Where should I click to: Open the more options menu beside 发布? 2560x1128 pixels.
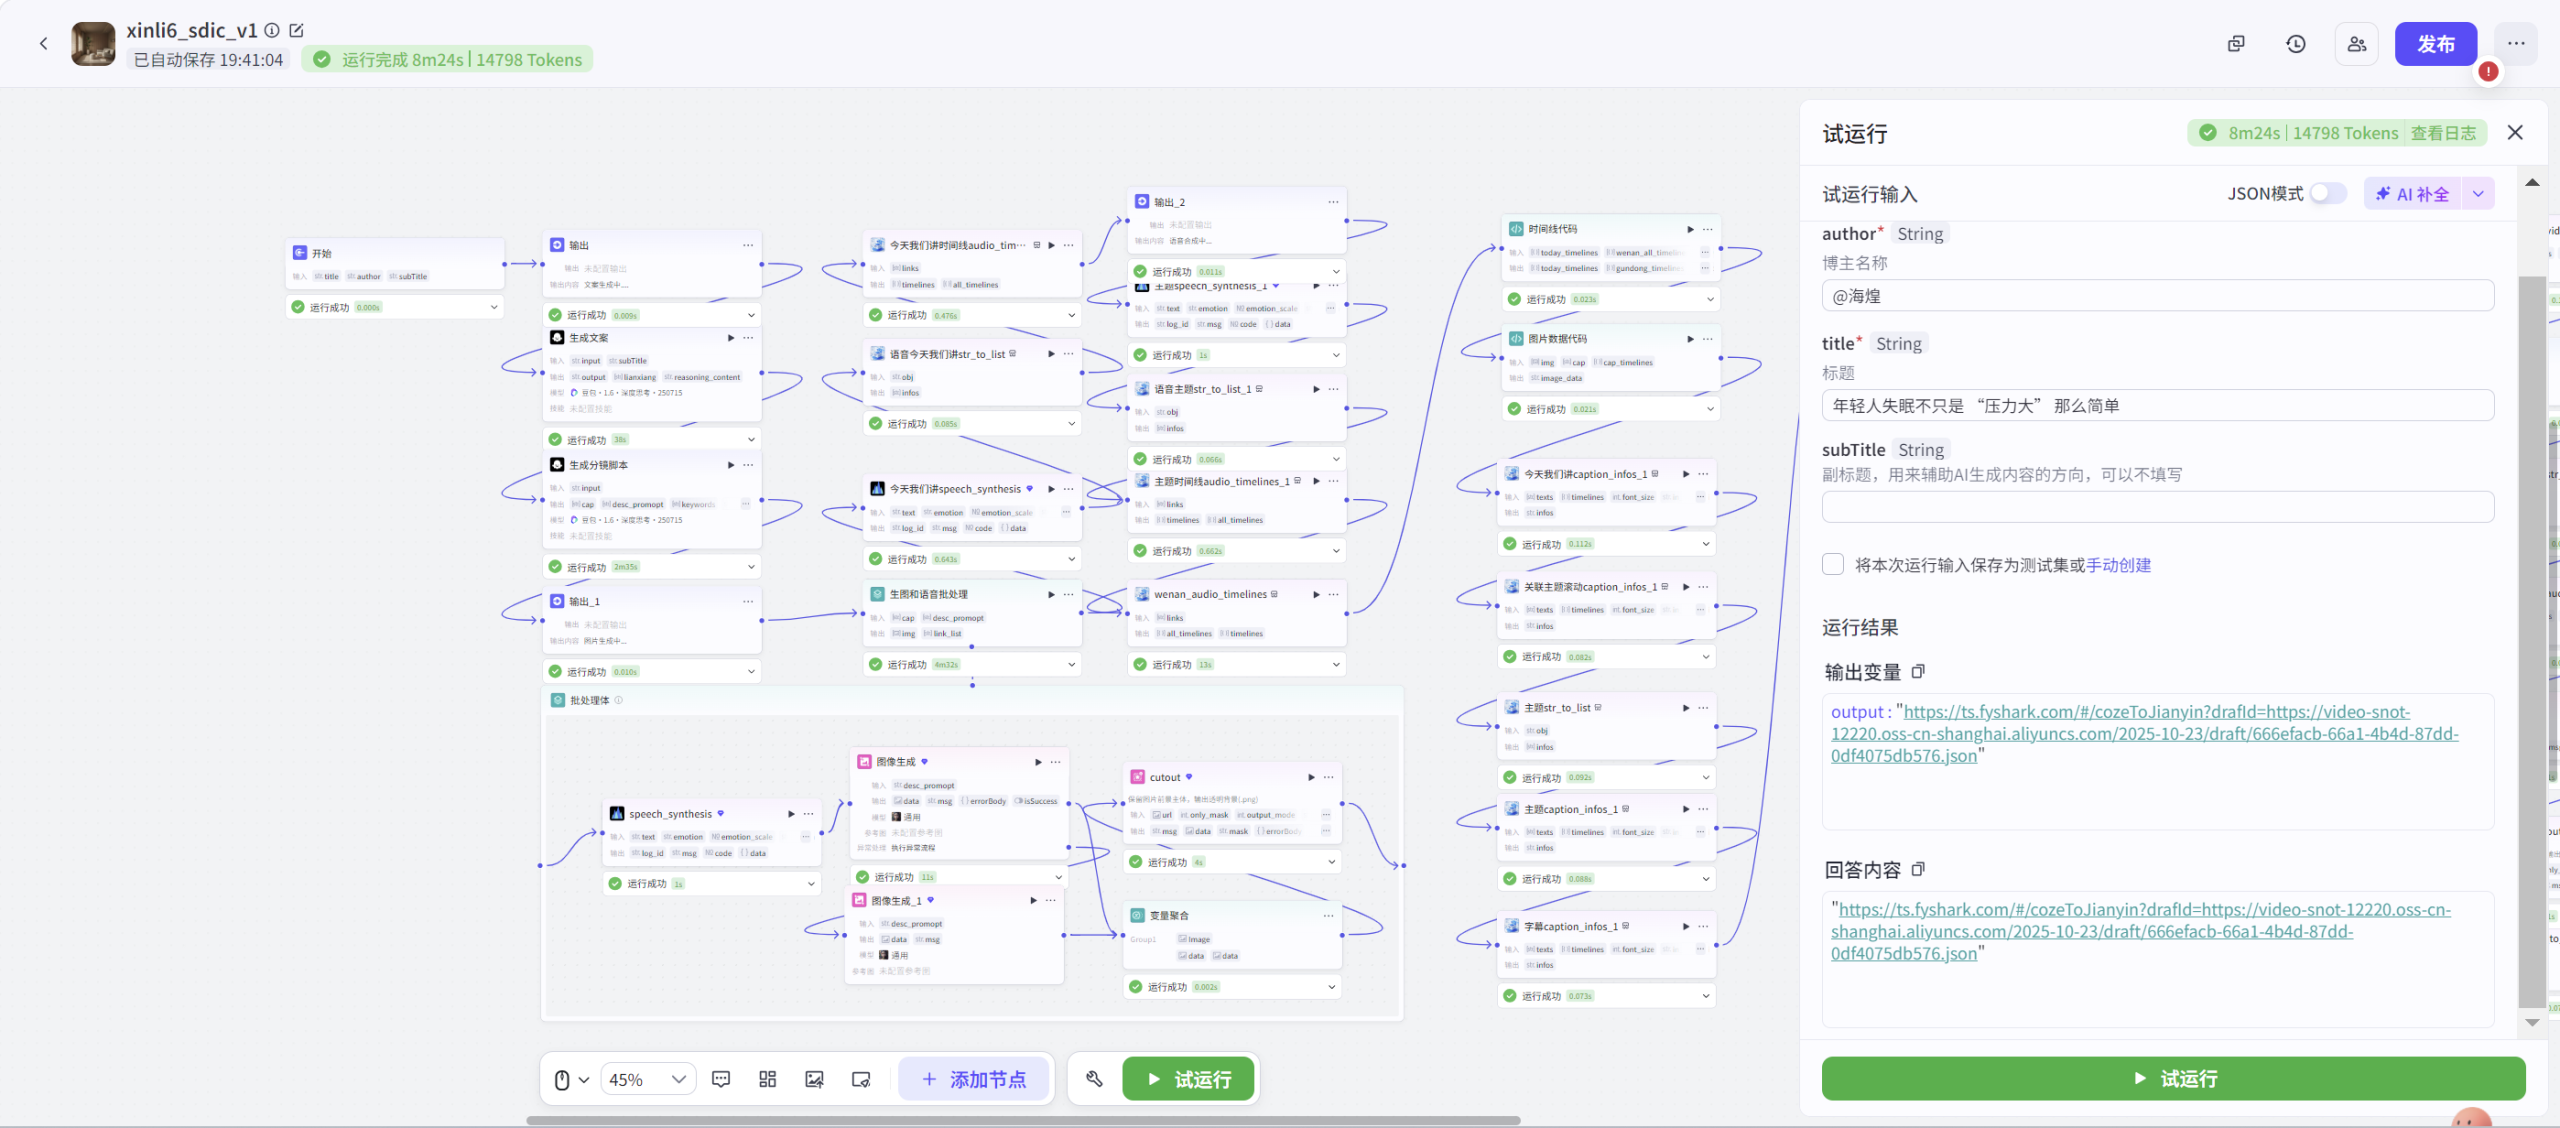pos(2516,44)
